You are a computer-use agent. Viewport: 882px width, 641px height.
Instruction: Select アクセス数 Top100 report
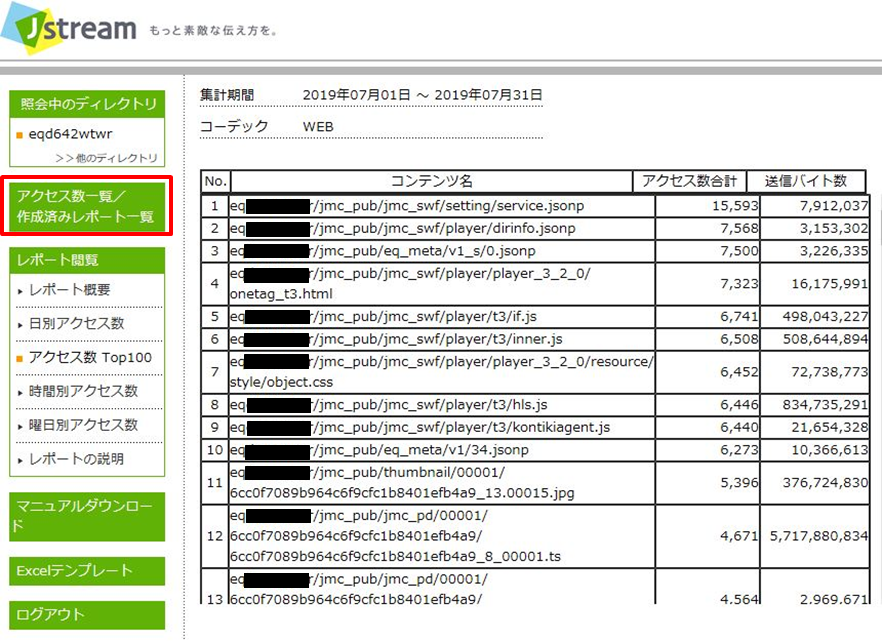click(x=90, y=357)
